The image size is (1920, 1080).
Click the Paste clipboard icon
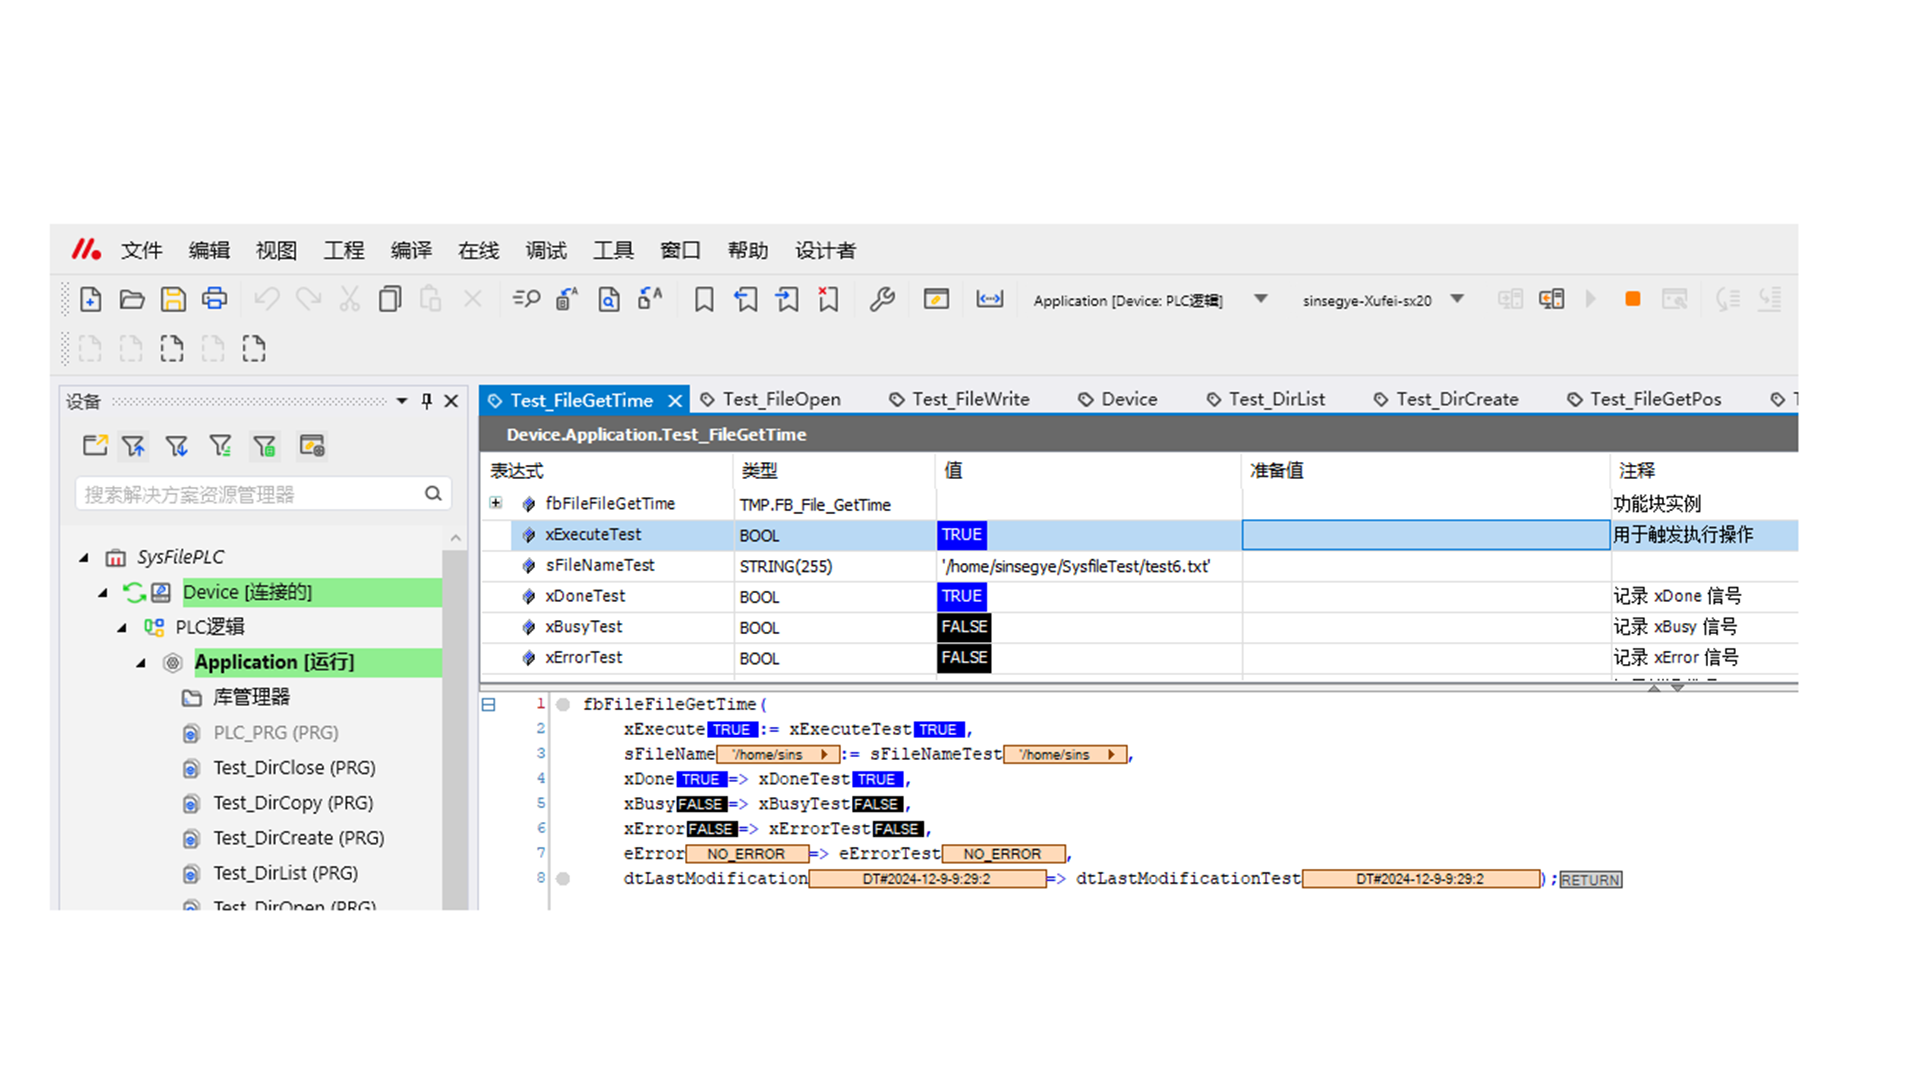click(x=430, y=299)
